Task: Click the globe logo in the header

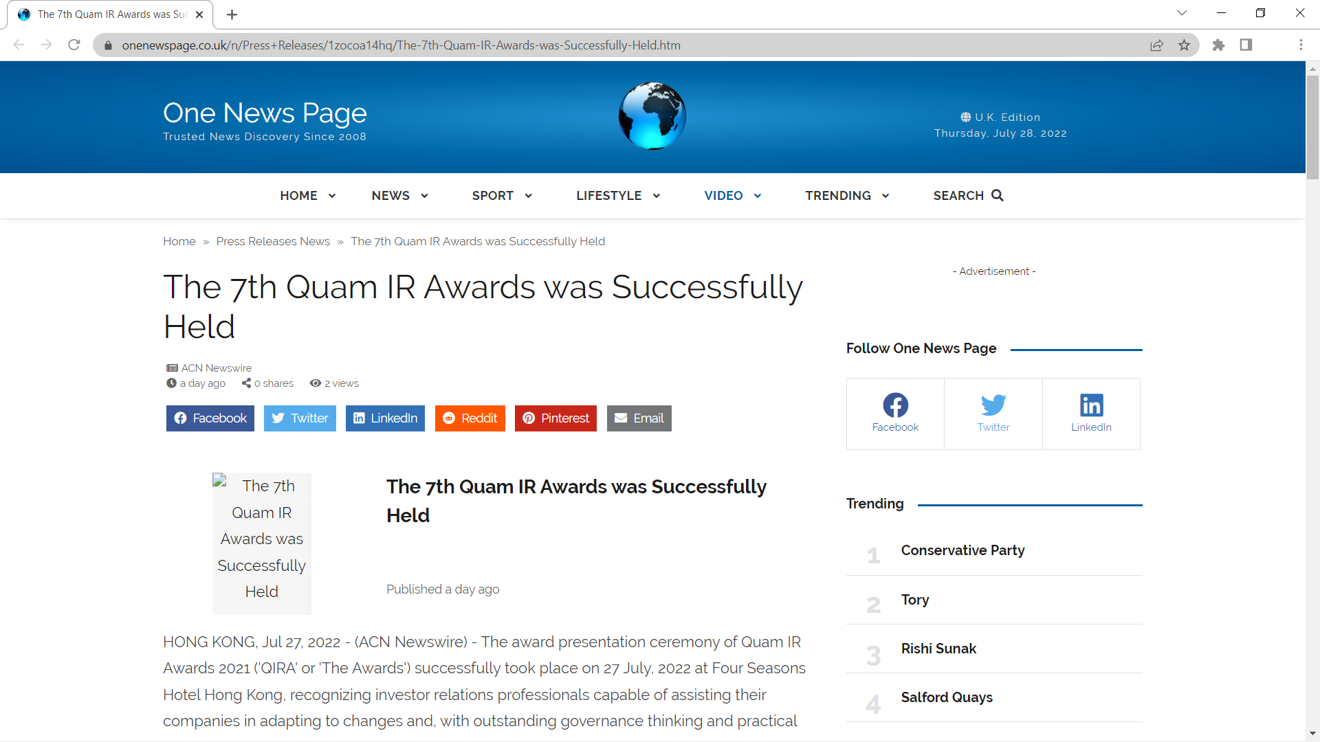Action: (652, 116)
